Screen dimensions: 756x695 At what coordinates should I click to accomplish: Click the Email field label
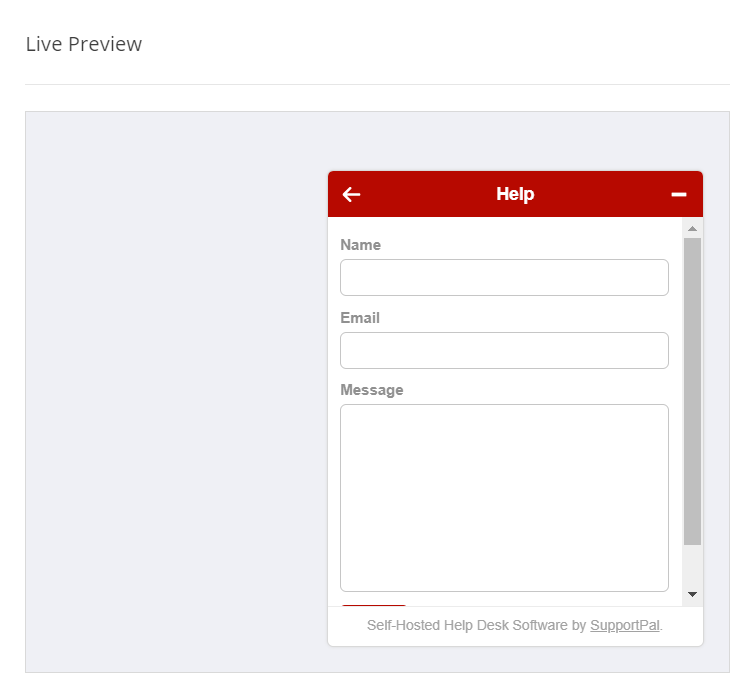360,318
